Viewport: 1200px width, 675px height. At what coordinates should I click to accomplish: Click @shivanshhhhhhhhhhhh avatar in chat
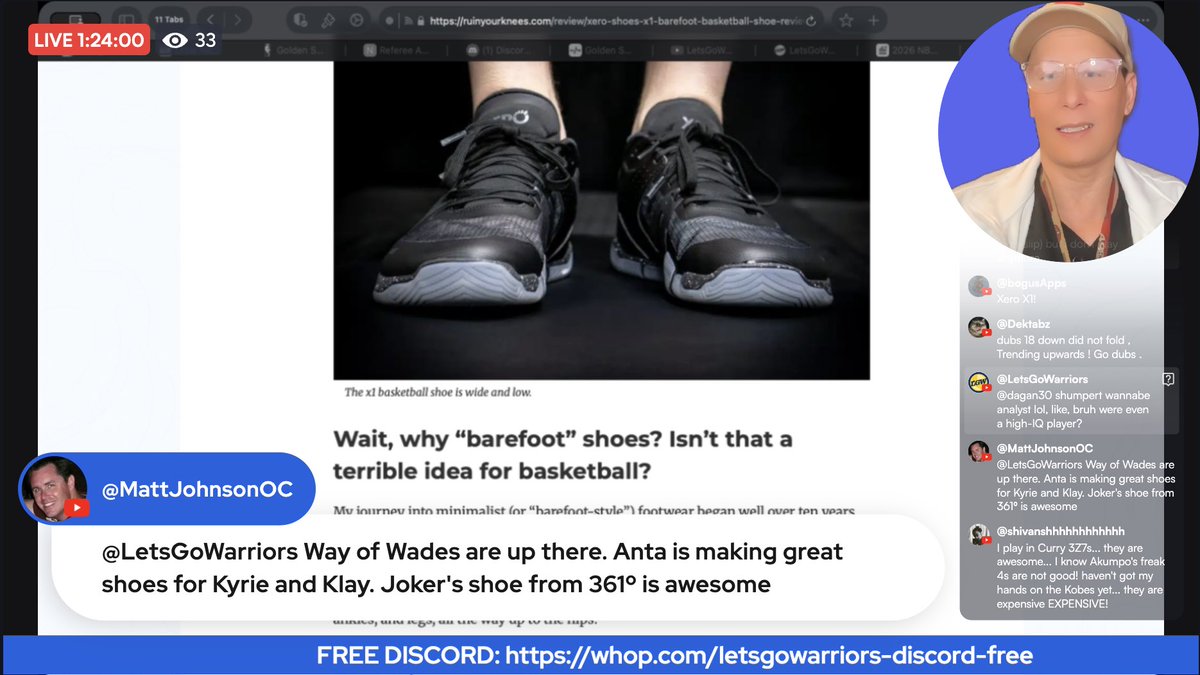pos(979,534)
